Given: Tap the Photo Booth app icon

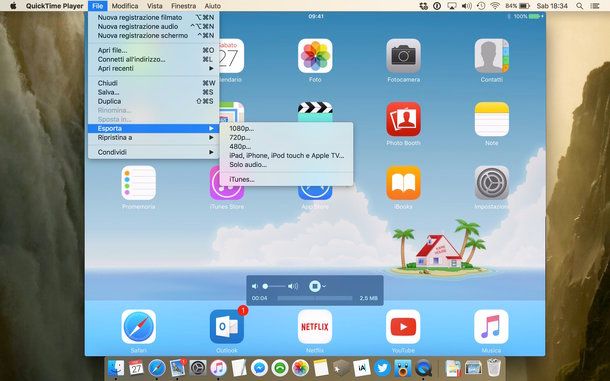Looking at the screenshot, I should [x=403, y=119].
